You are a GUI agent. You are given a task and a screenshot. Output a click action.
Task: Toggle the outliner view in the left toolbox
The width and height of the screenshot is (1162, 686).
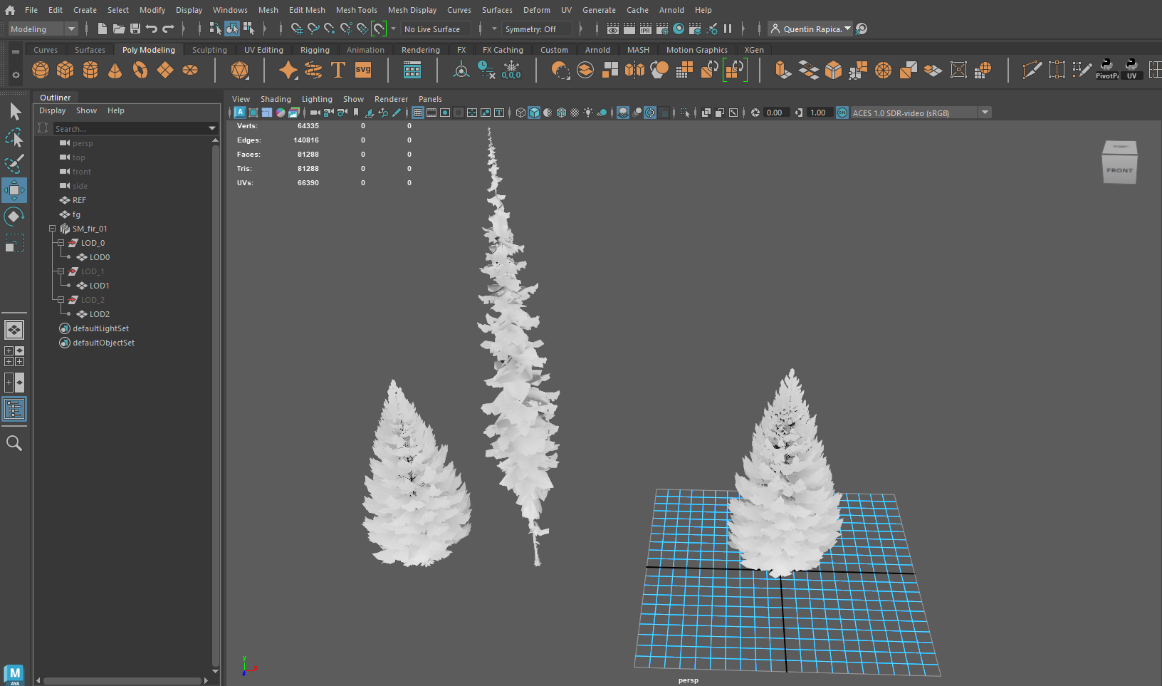pos(15,408)
